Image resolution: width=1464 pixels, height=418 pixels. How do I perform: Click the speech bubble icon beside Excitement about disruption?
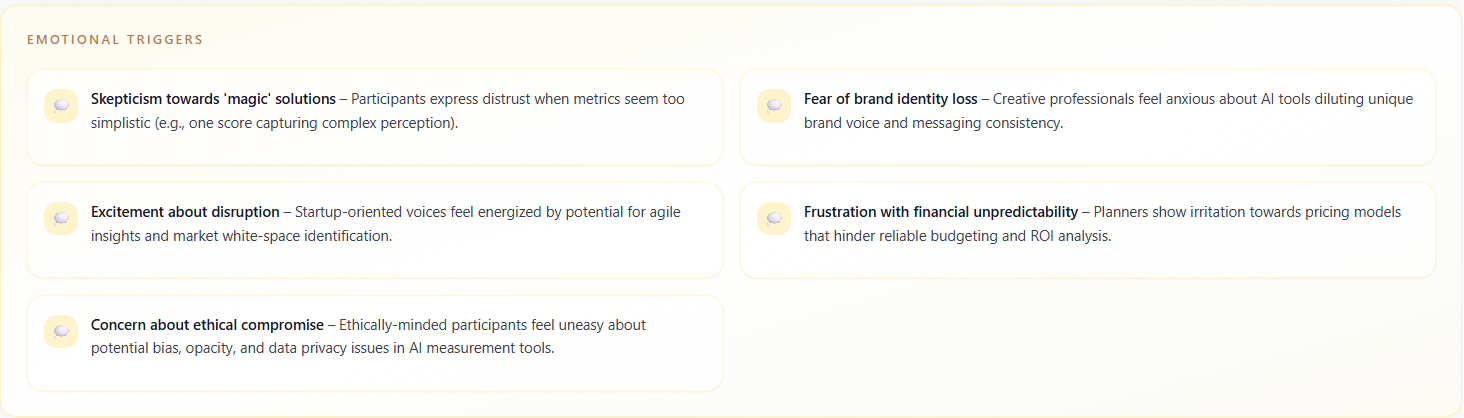click(x=61, y=218)
